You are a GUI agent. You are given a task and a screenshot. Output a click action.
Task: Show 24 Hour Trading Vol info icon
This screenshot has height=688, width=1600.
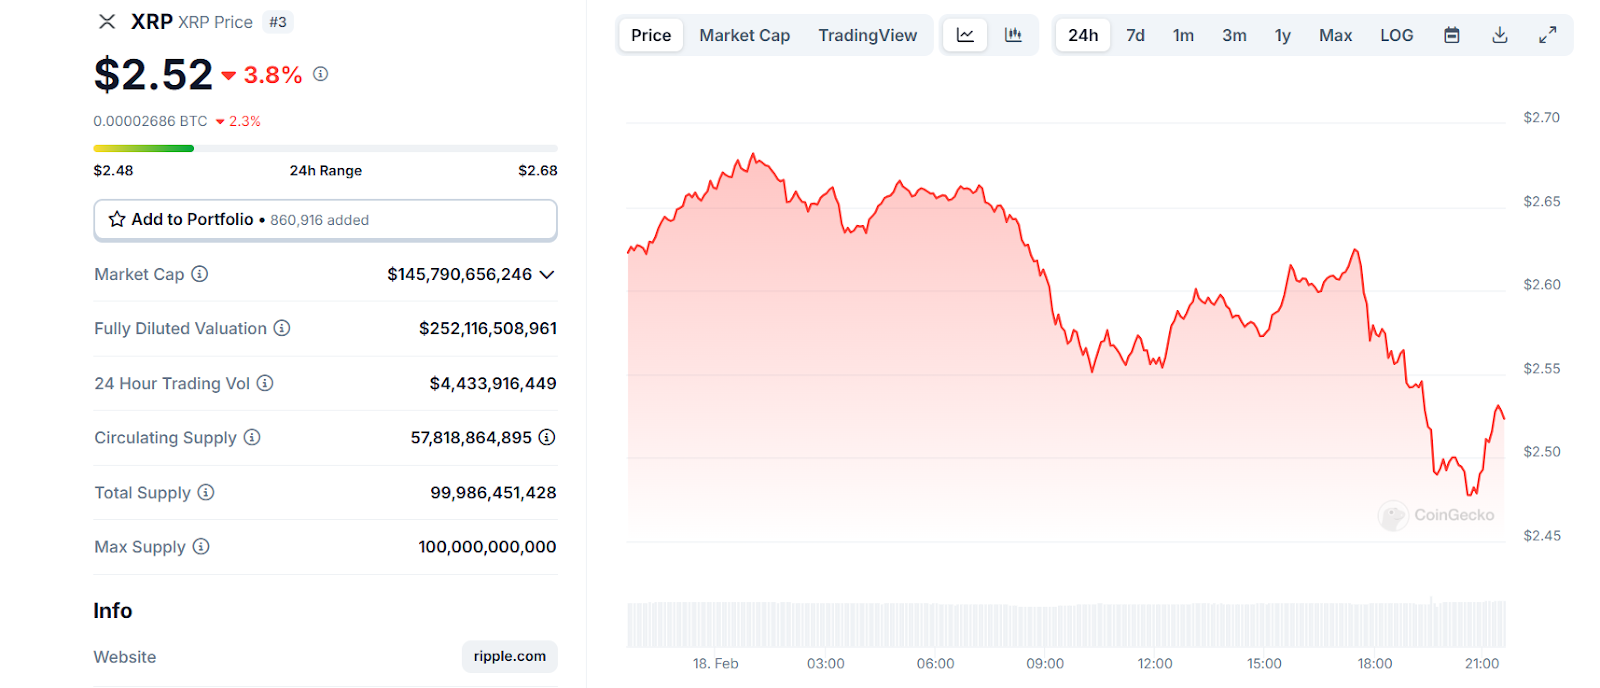tap(265, 383)
